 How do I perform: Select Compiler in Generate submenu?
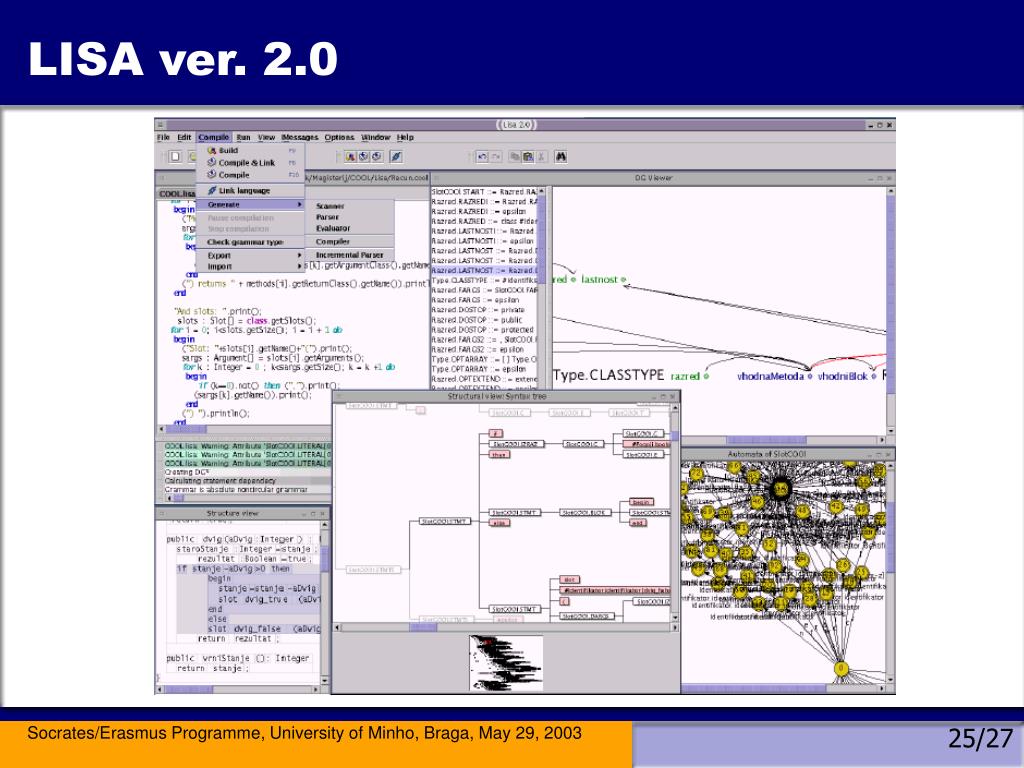350,242
